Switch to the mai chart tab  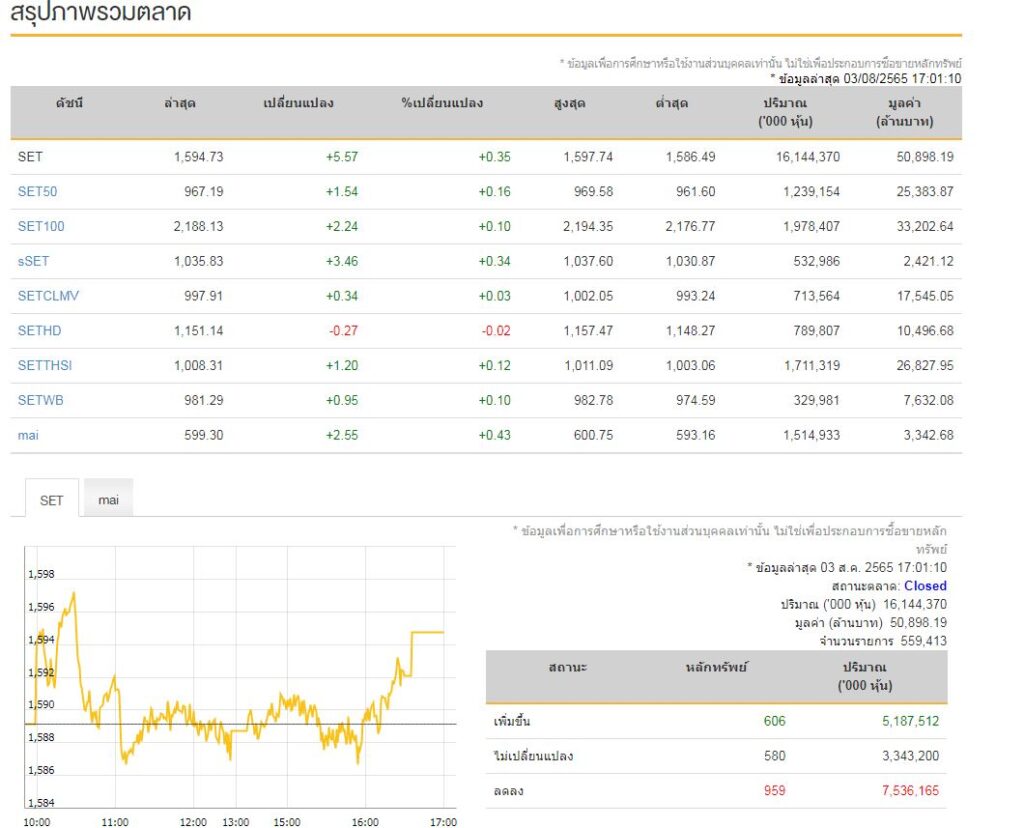tap(108, 500)
